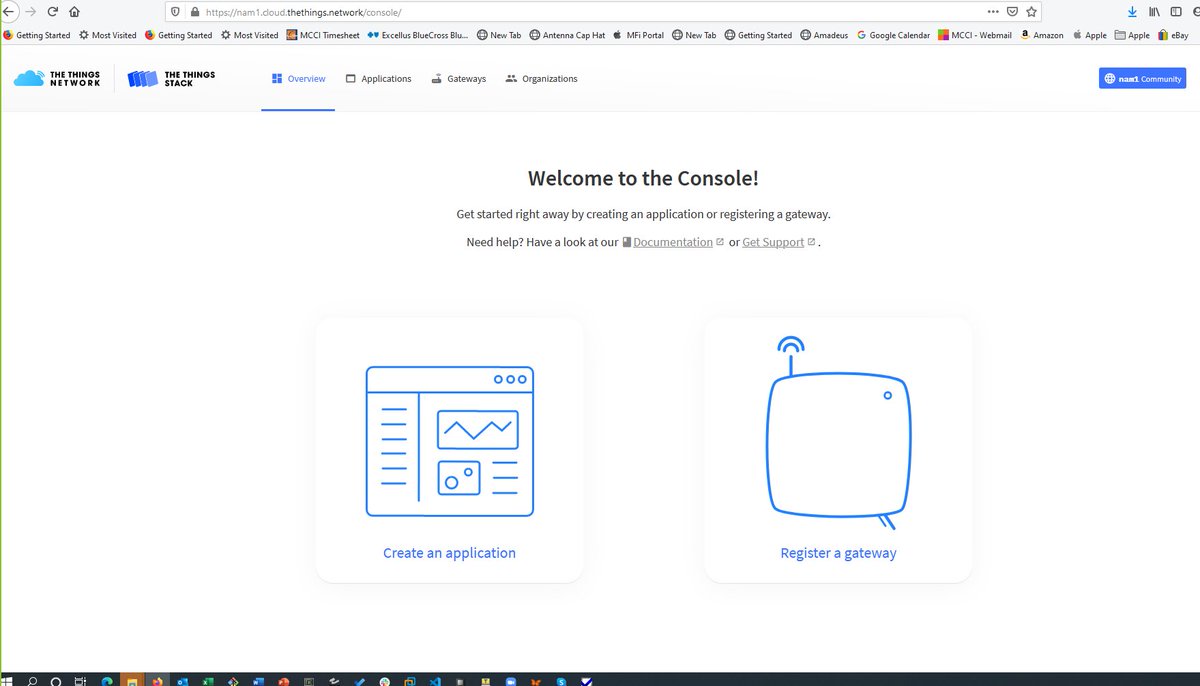The image size is (1200, 686).
Task: Open the eBay bookmark
Action: 1172,35
